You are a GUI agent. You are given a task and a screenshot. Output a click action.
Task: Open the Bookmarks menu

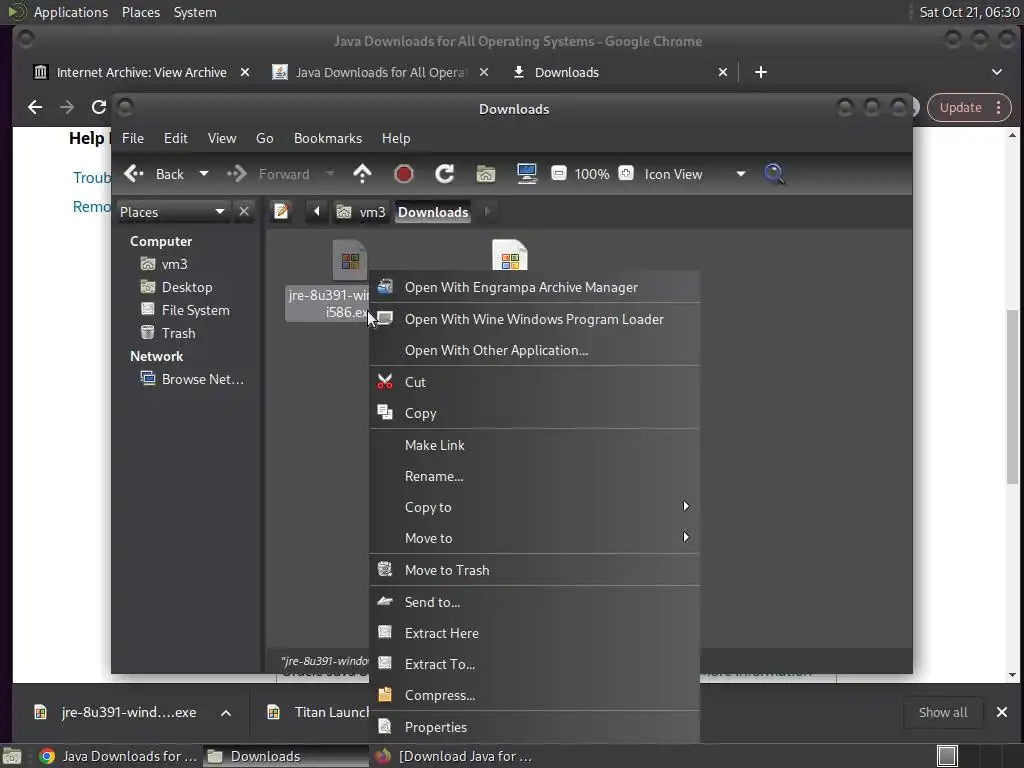(x=328, y=138)
